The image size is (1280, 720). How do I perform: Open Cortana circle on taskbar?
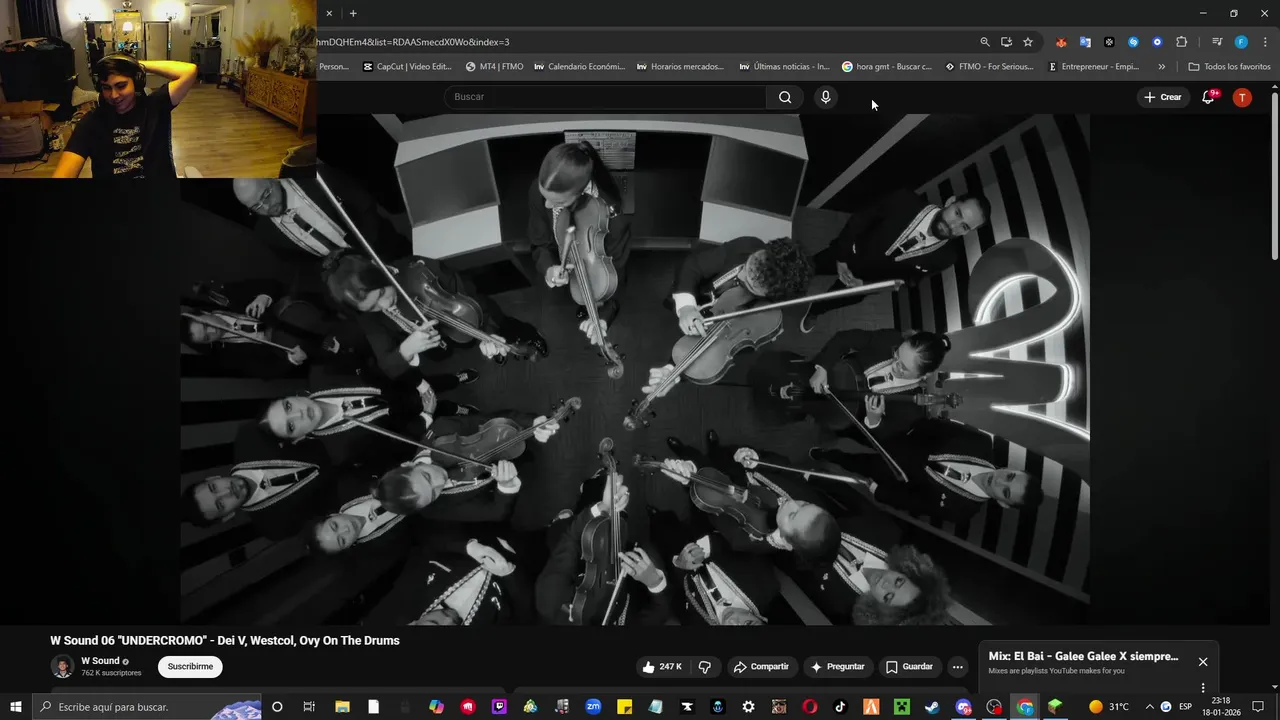pos(277,707)
